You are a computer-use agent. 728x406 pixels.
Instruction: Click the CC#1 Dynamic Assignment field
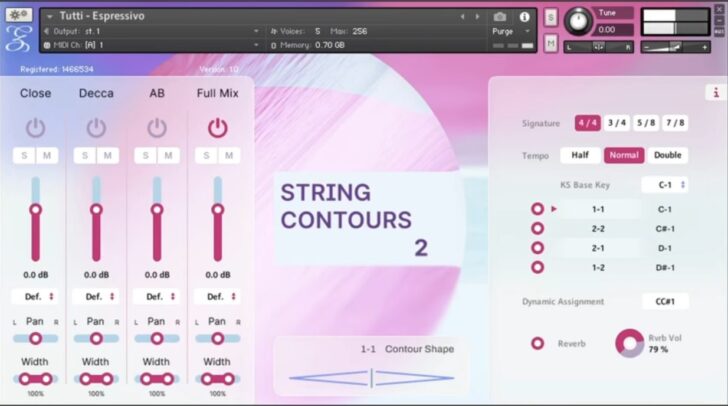pyautogui.click(x=665, y=301)
